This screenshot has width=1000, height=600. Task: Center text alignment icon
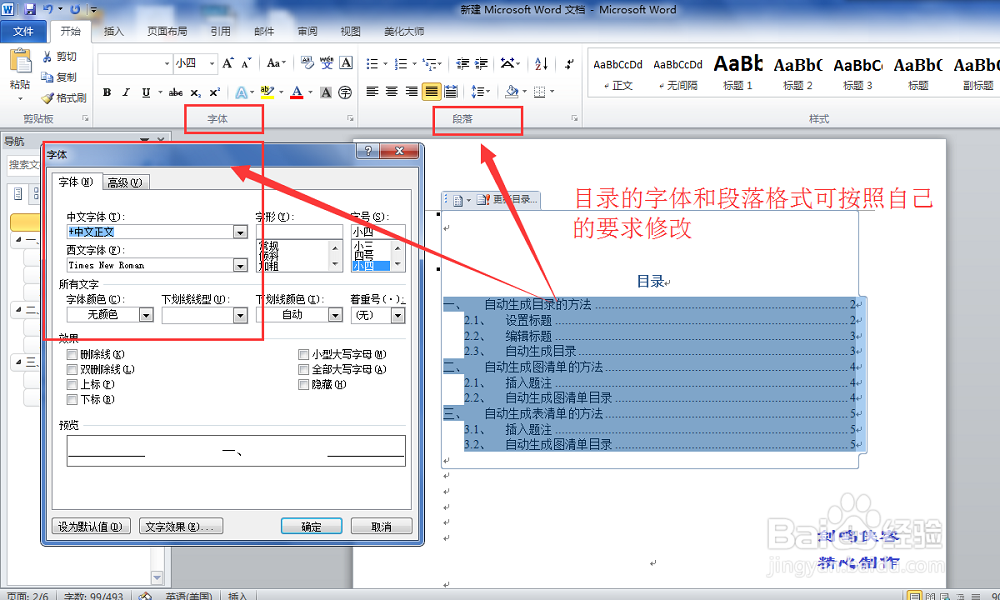click(x=392, y=92)
